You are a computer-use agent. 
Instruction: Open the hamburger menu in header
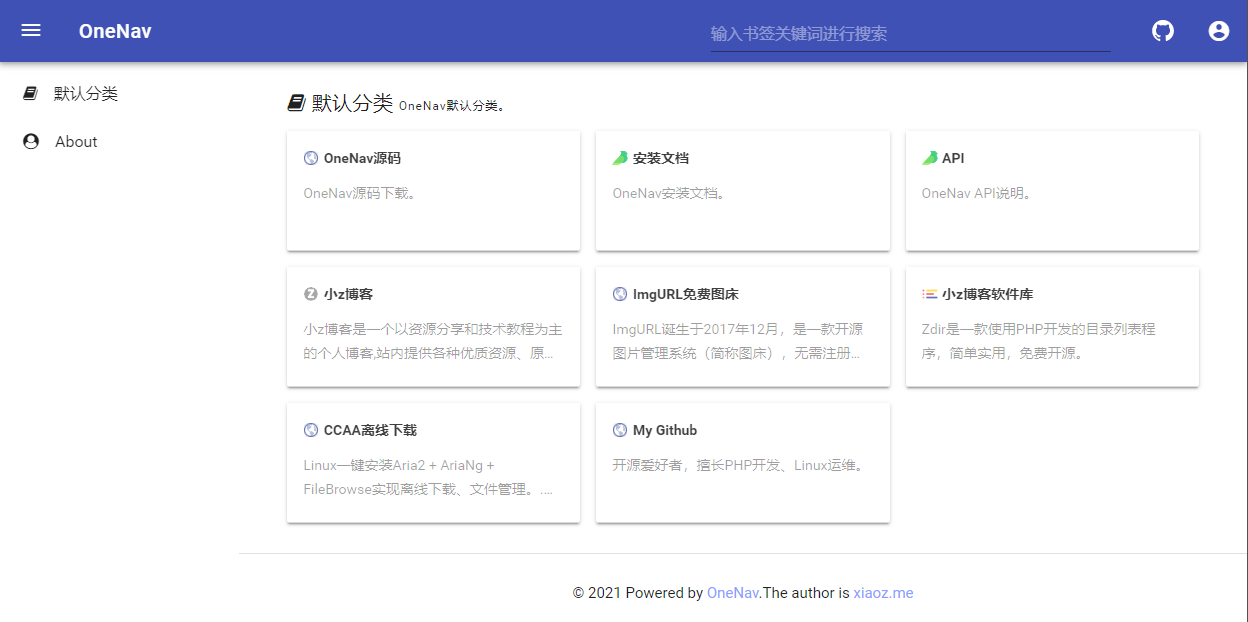click(x=31, y=30)
